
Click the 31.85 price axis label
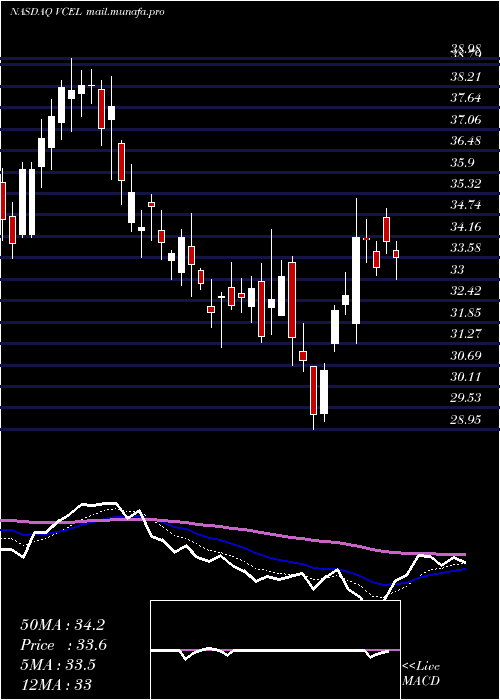coord(466,312)
